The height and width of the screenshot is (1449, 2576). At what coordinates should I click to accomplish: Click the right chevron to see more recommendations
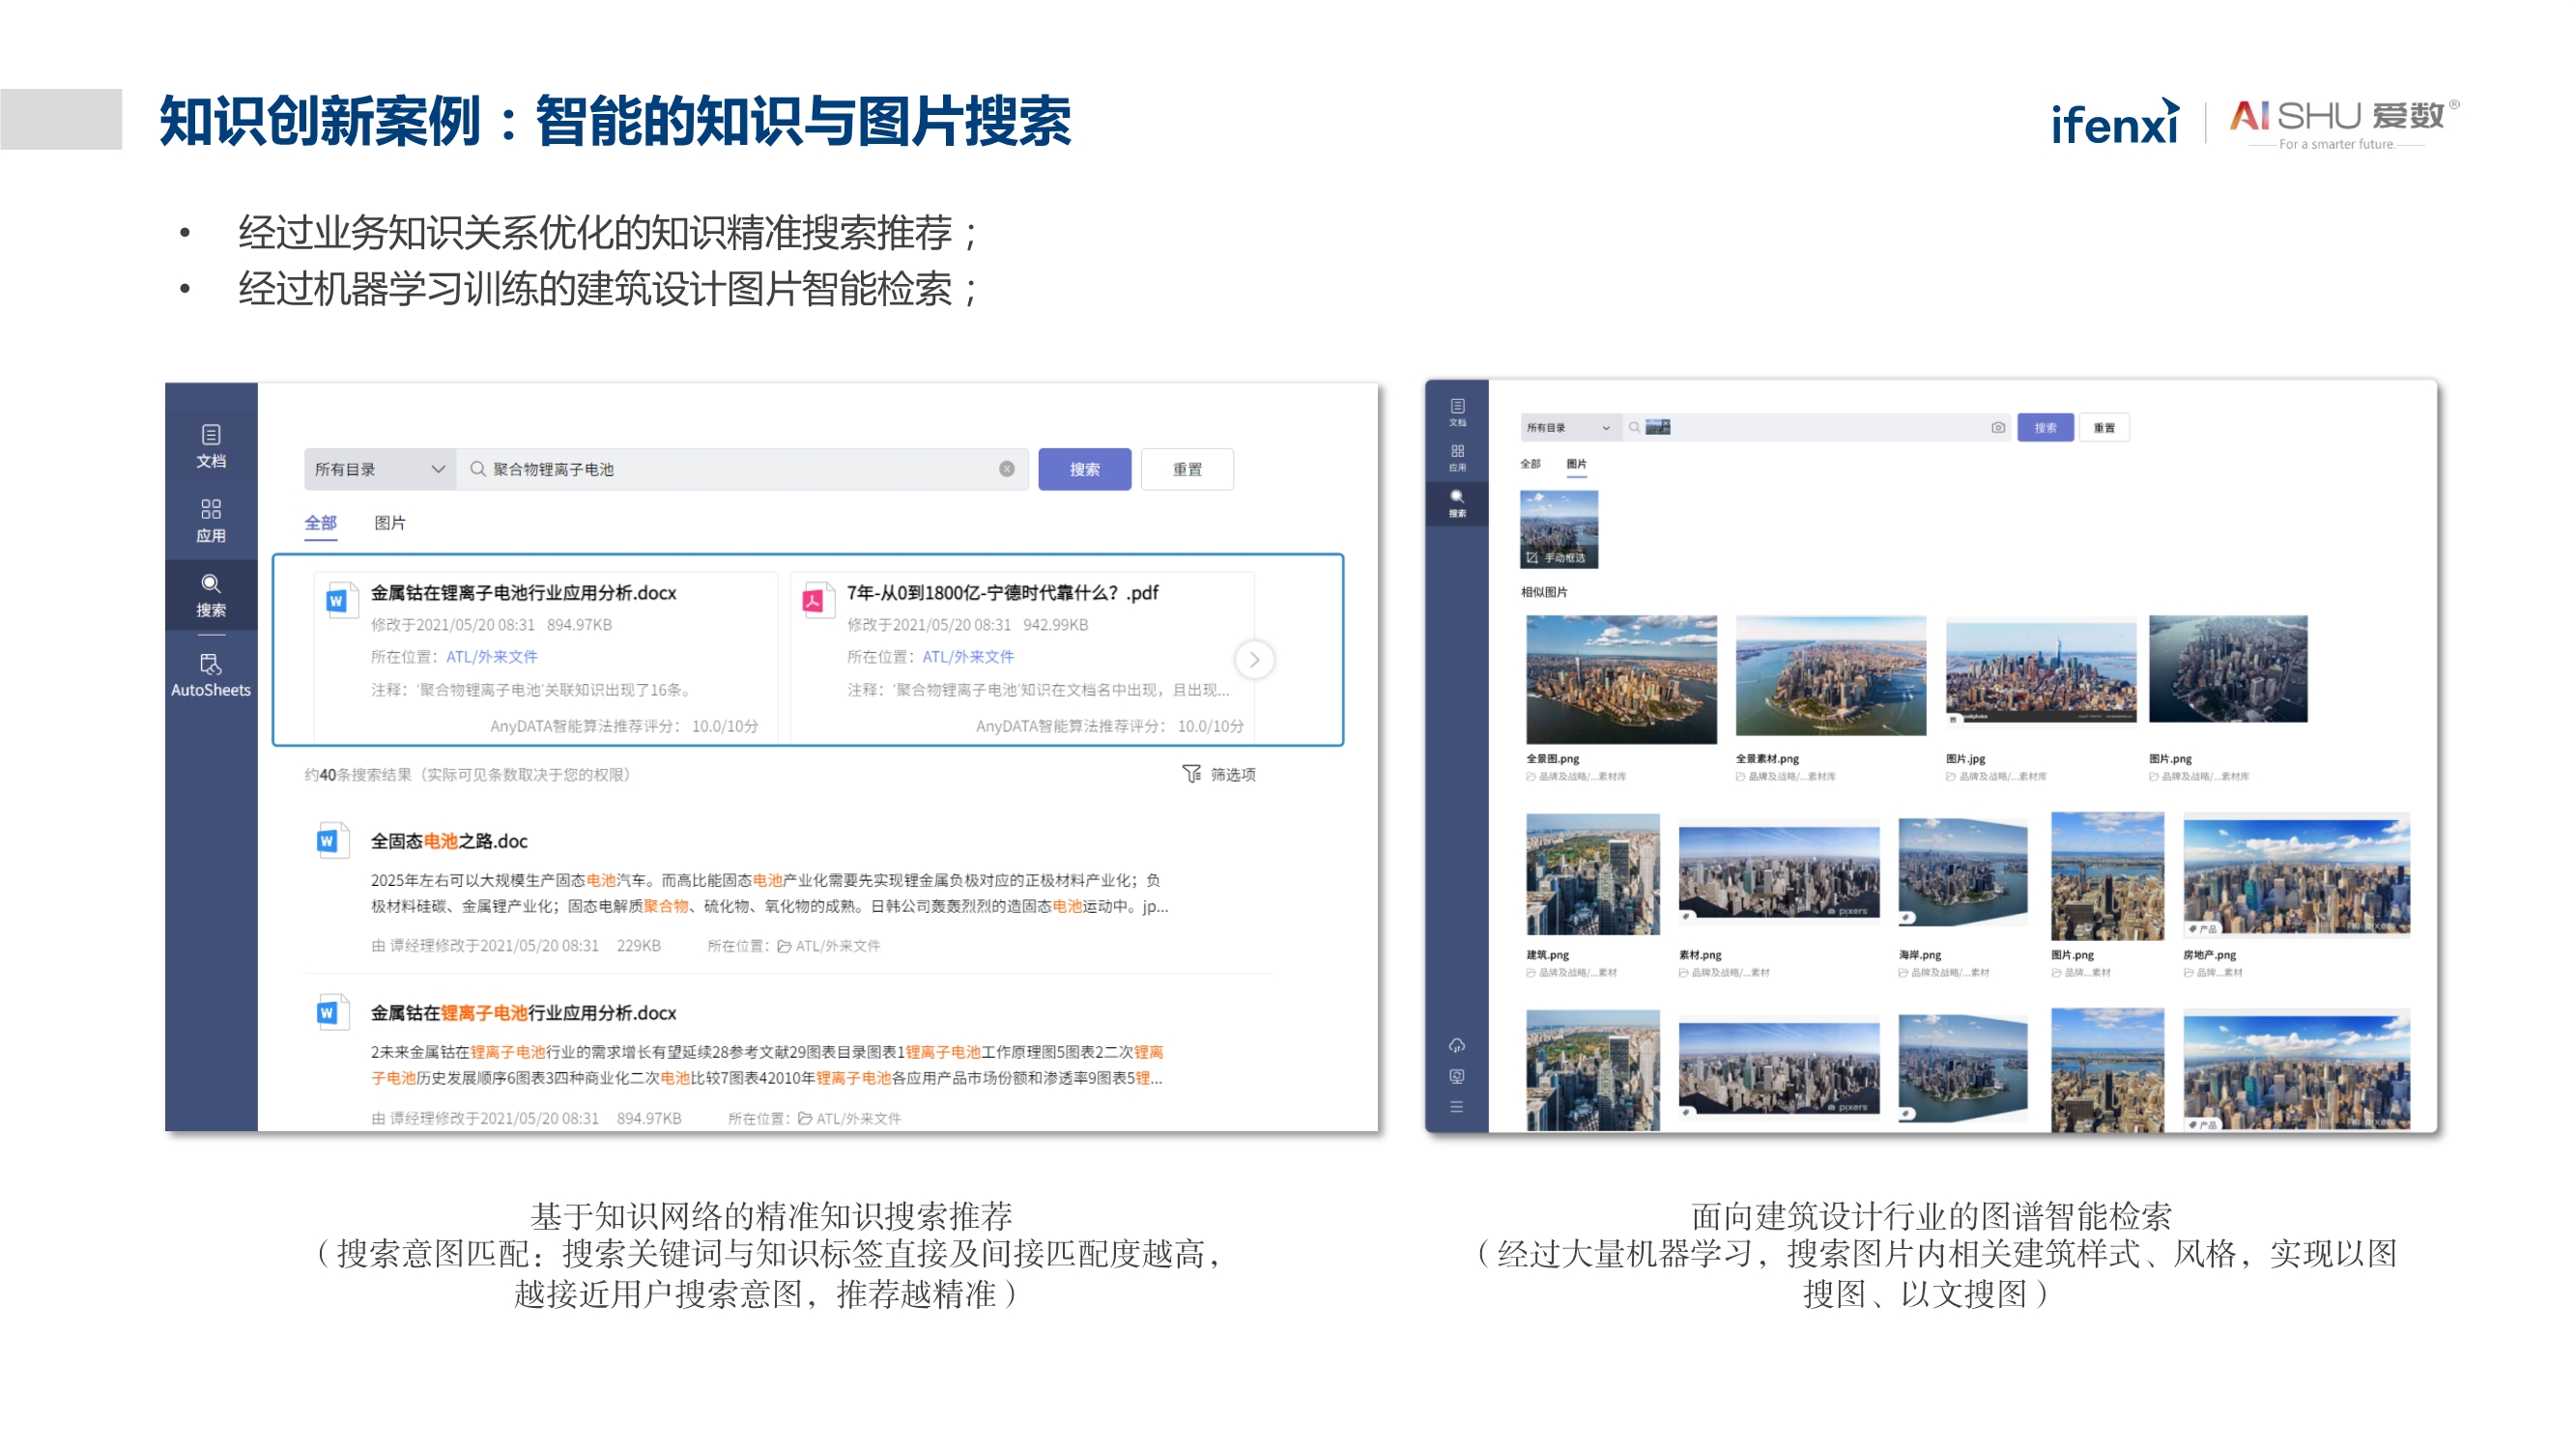point(1254,660)
